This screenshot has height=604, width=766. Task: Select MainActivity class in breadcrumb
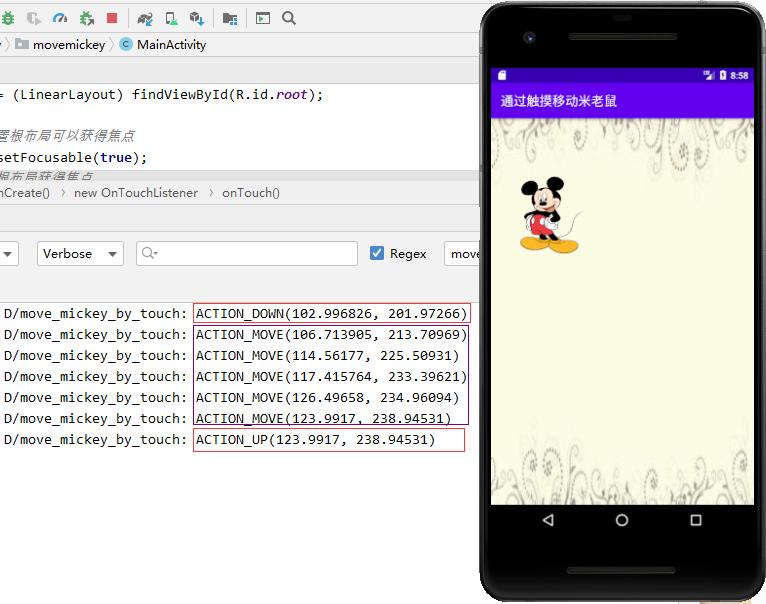click(163, 44)
